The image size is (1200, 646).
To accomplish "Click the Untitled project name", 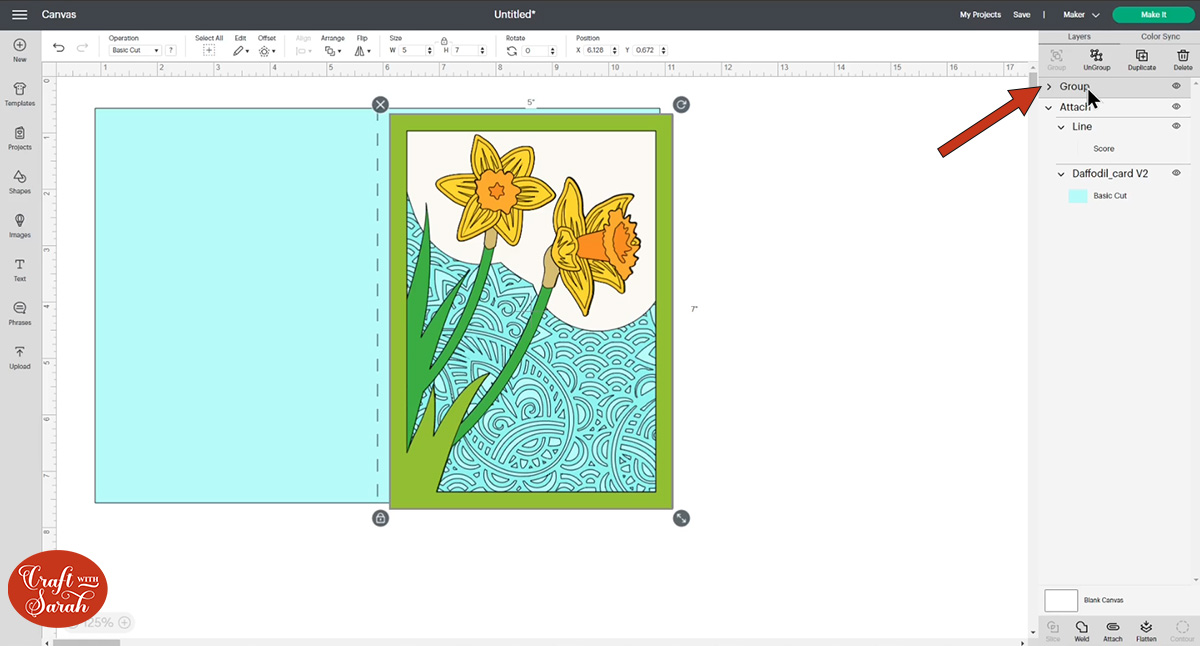I will tap(515, 15).
